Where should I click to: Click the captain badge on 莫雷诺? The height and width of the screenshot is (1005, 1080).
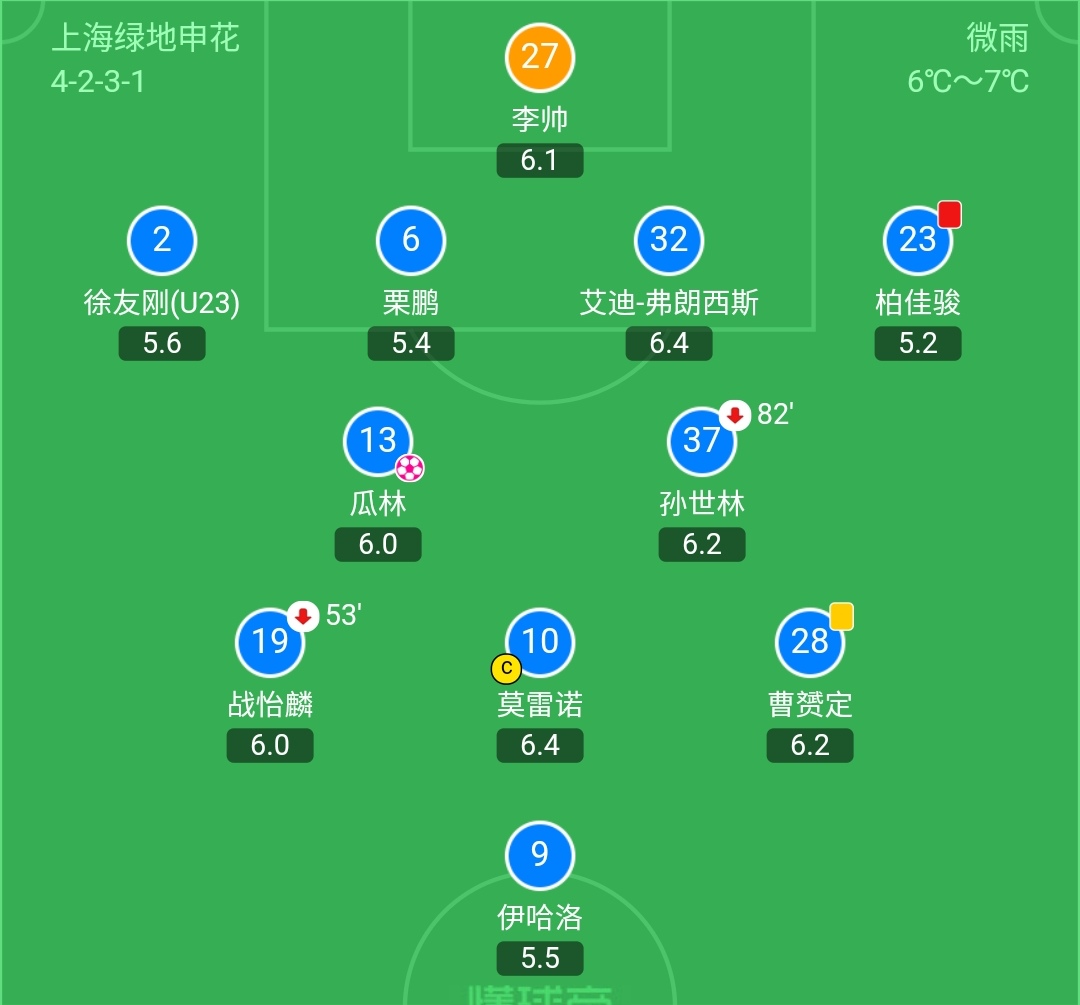coord(506,667)
